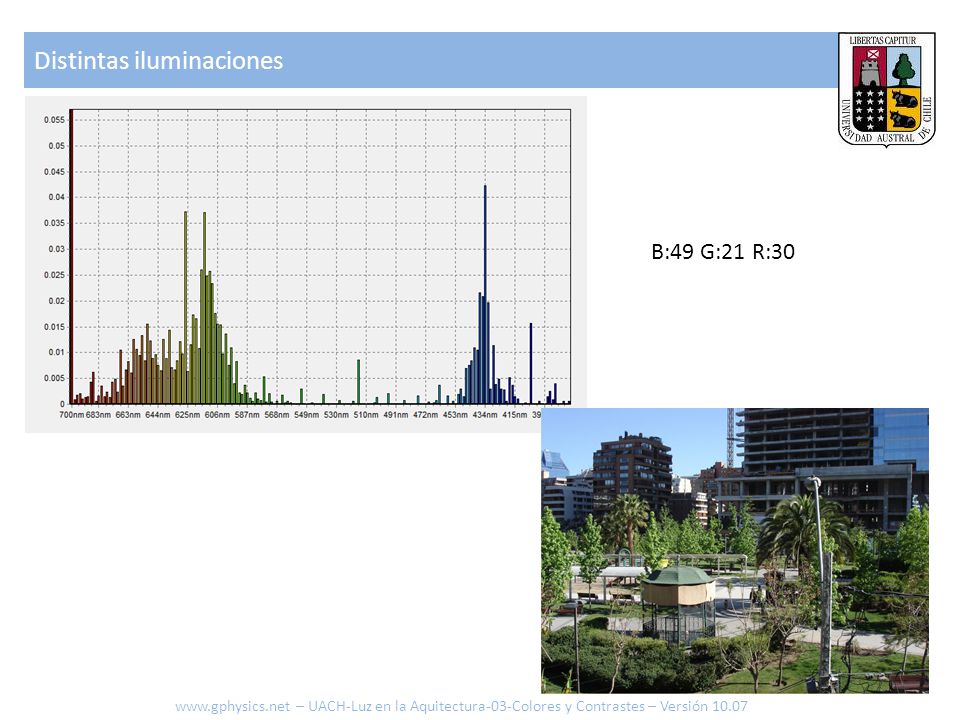Click the '0.04' y-axis value
Viewport: 960px width, 720px height.
coord(56,197)
